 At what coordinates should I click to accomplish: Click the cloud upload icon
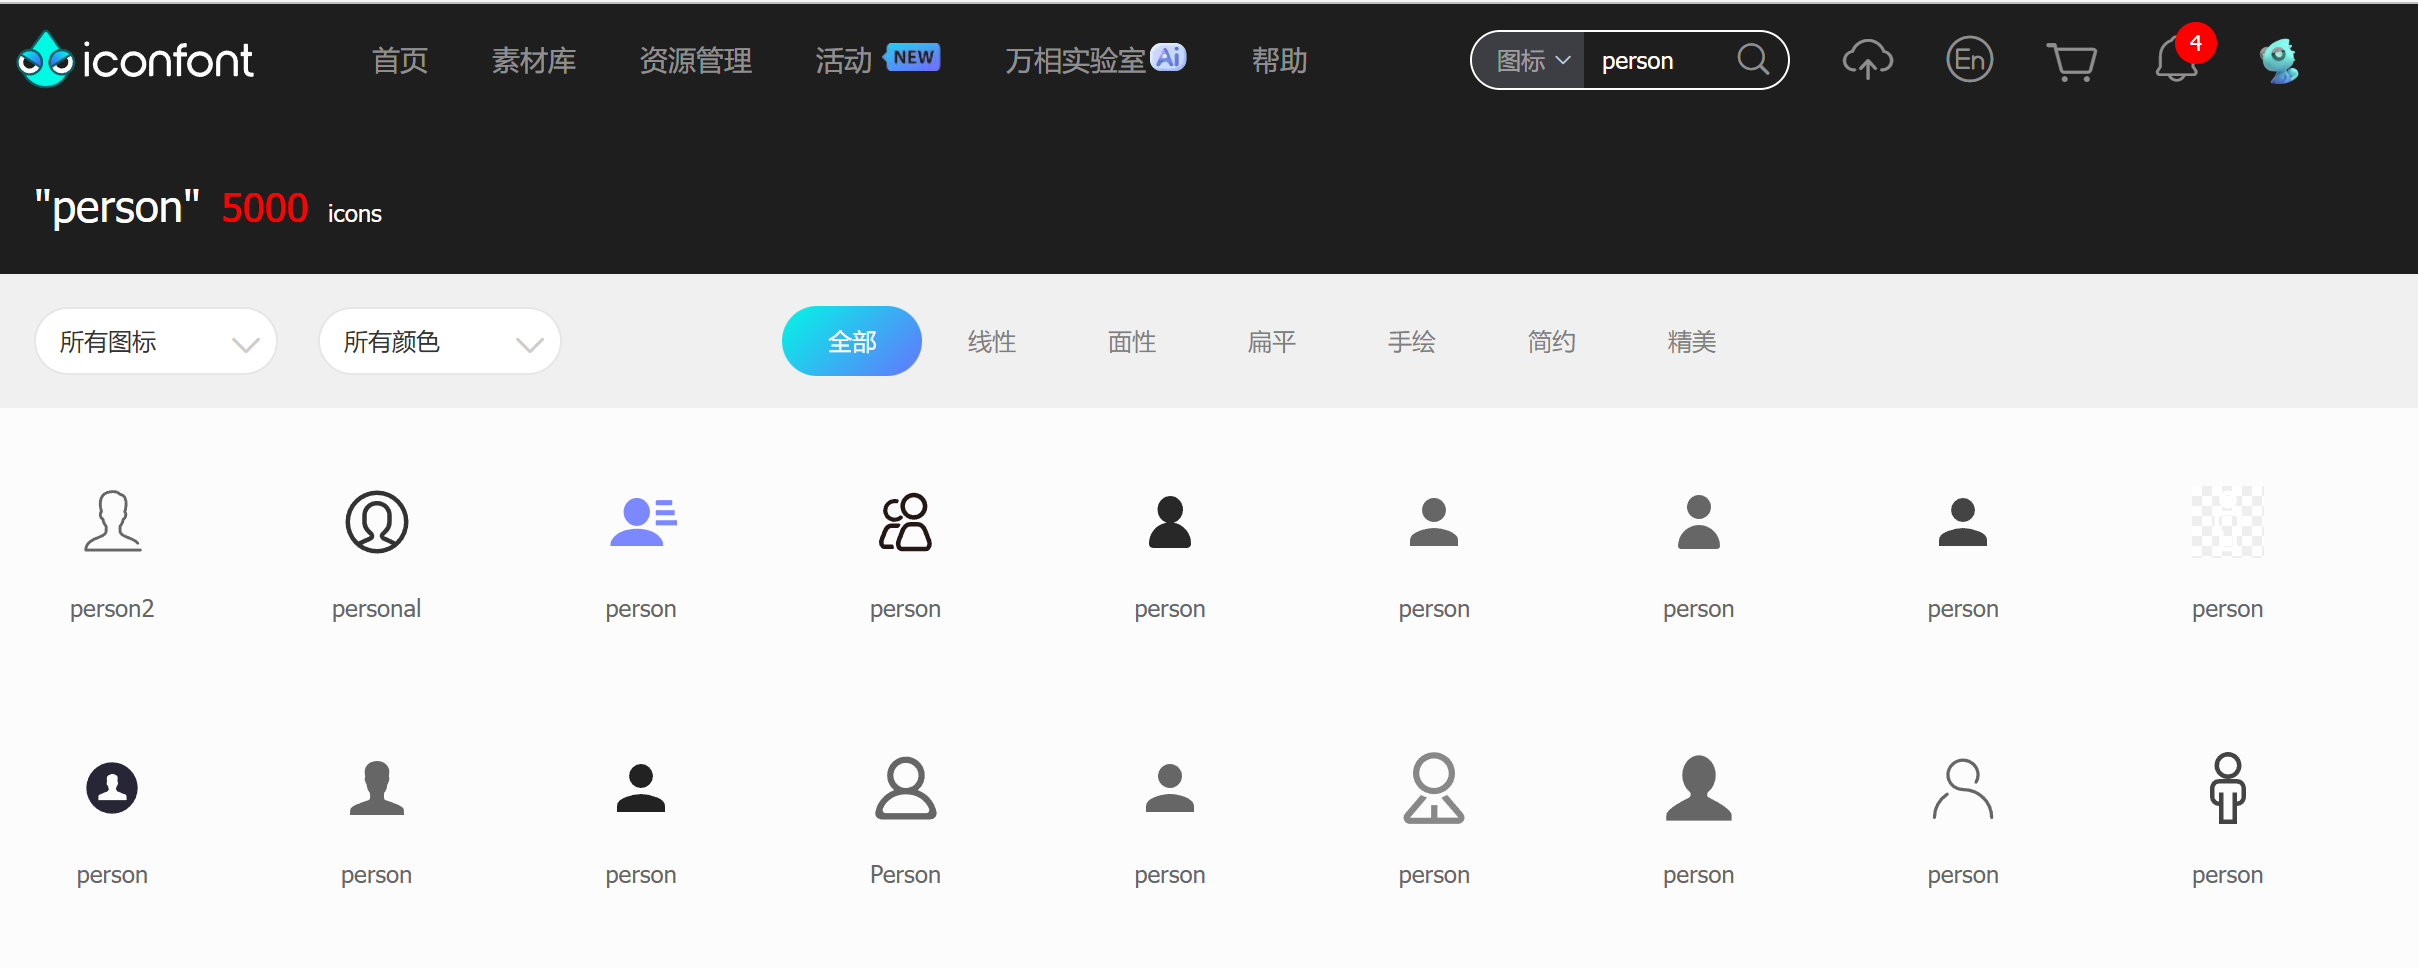point(1867,60)
